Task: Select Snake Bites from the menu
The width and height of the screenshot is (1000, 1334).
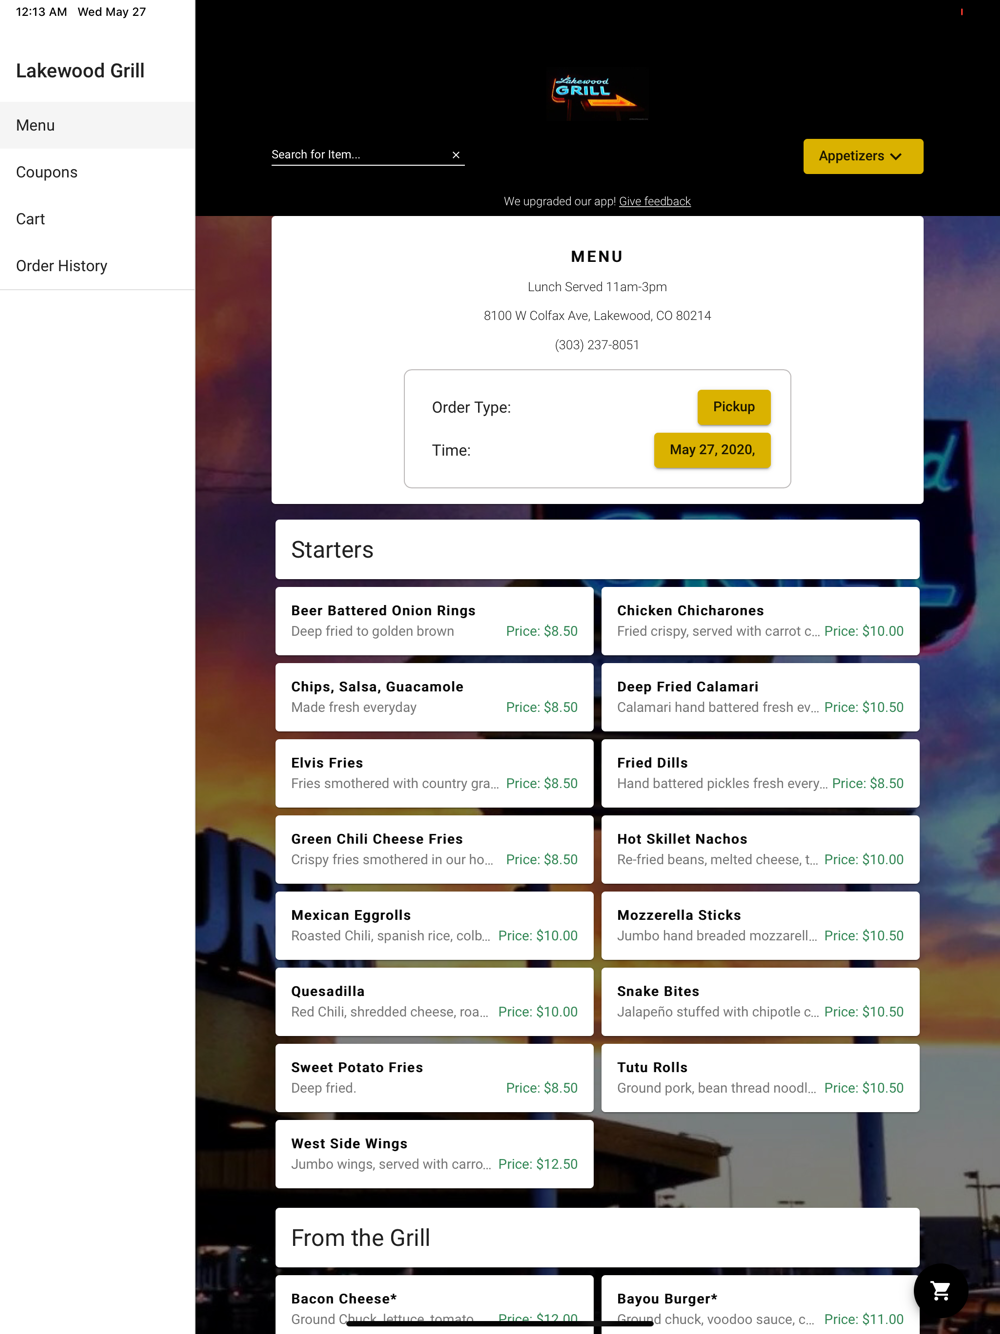Action: click(760, 1001)
